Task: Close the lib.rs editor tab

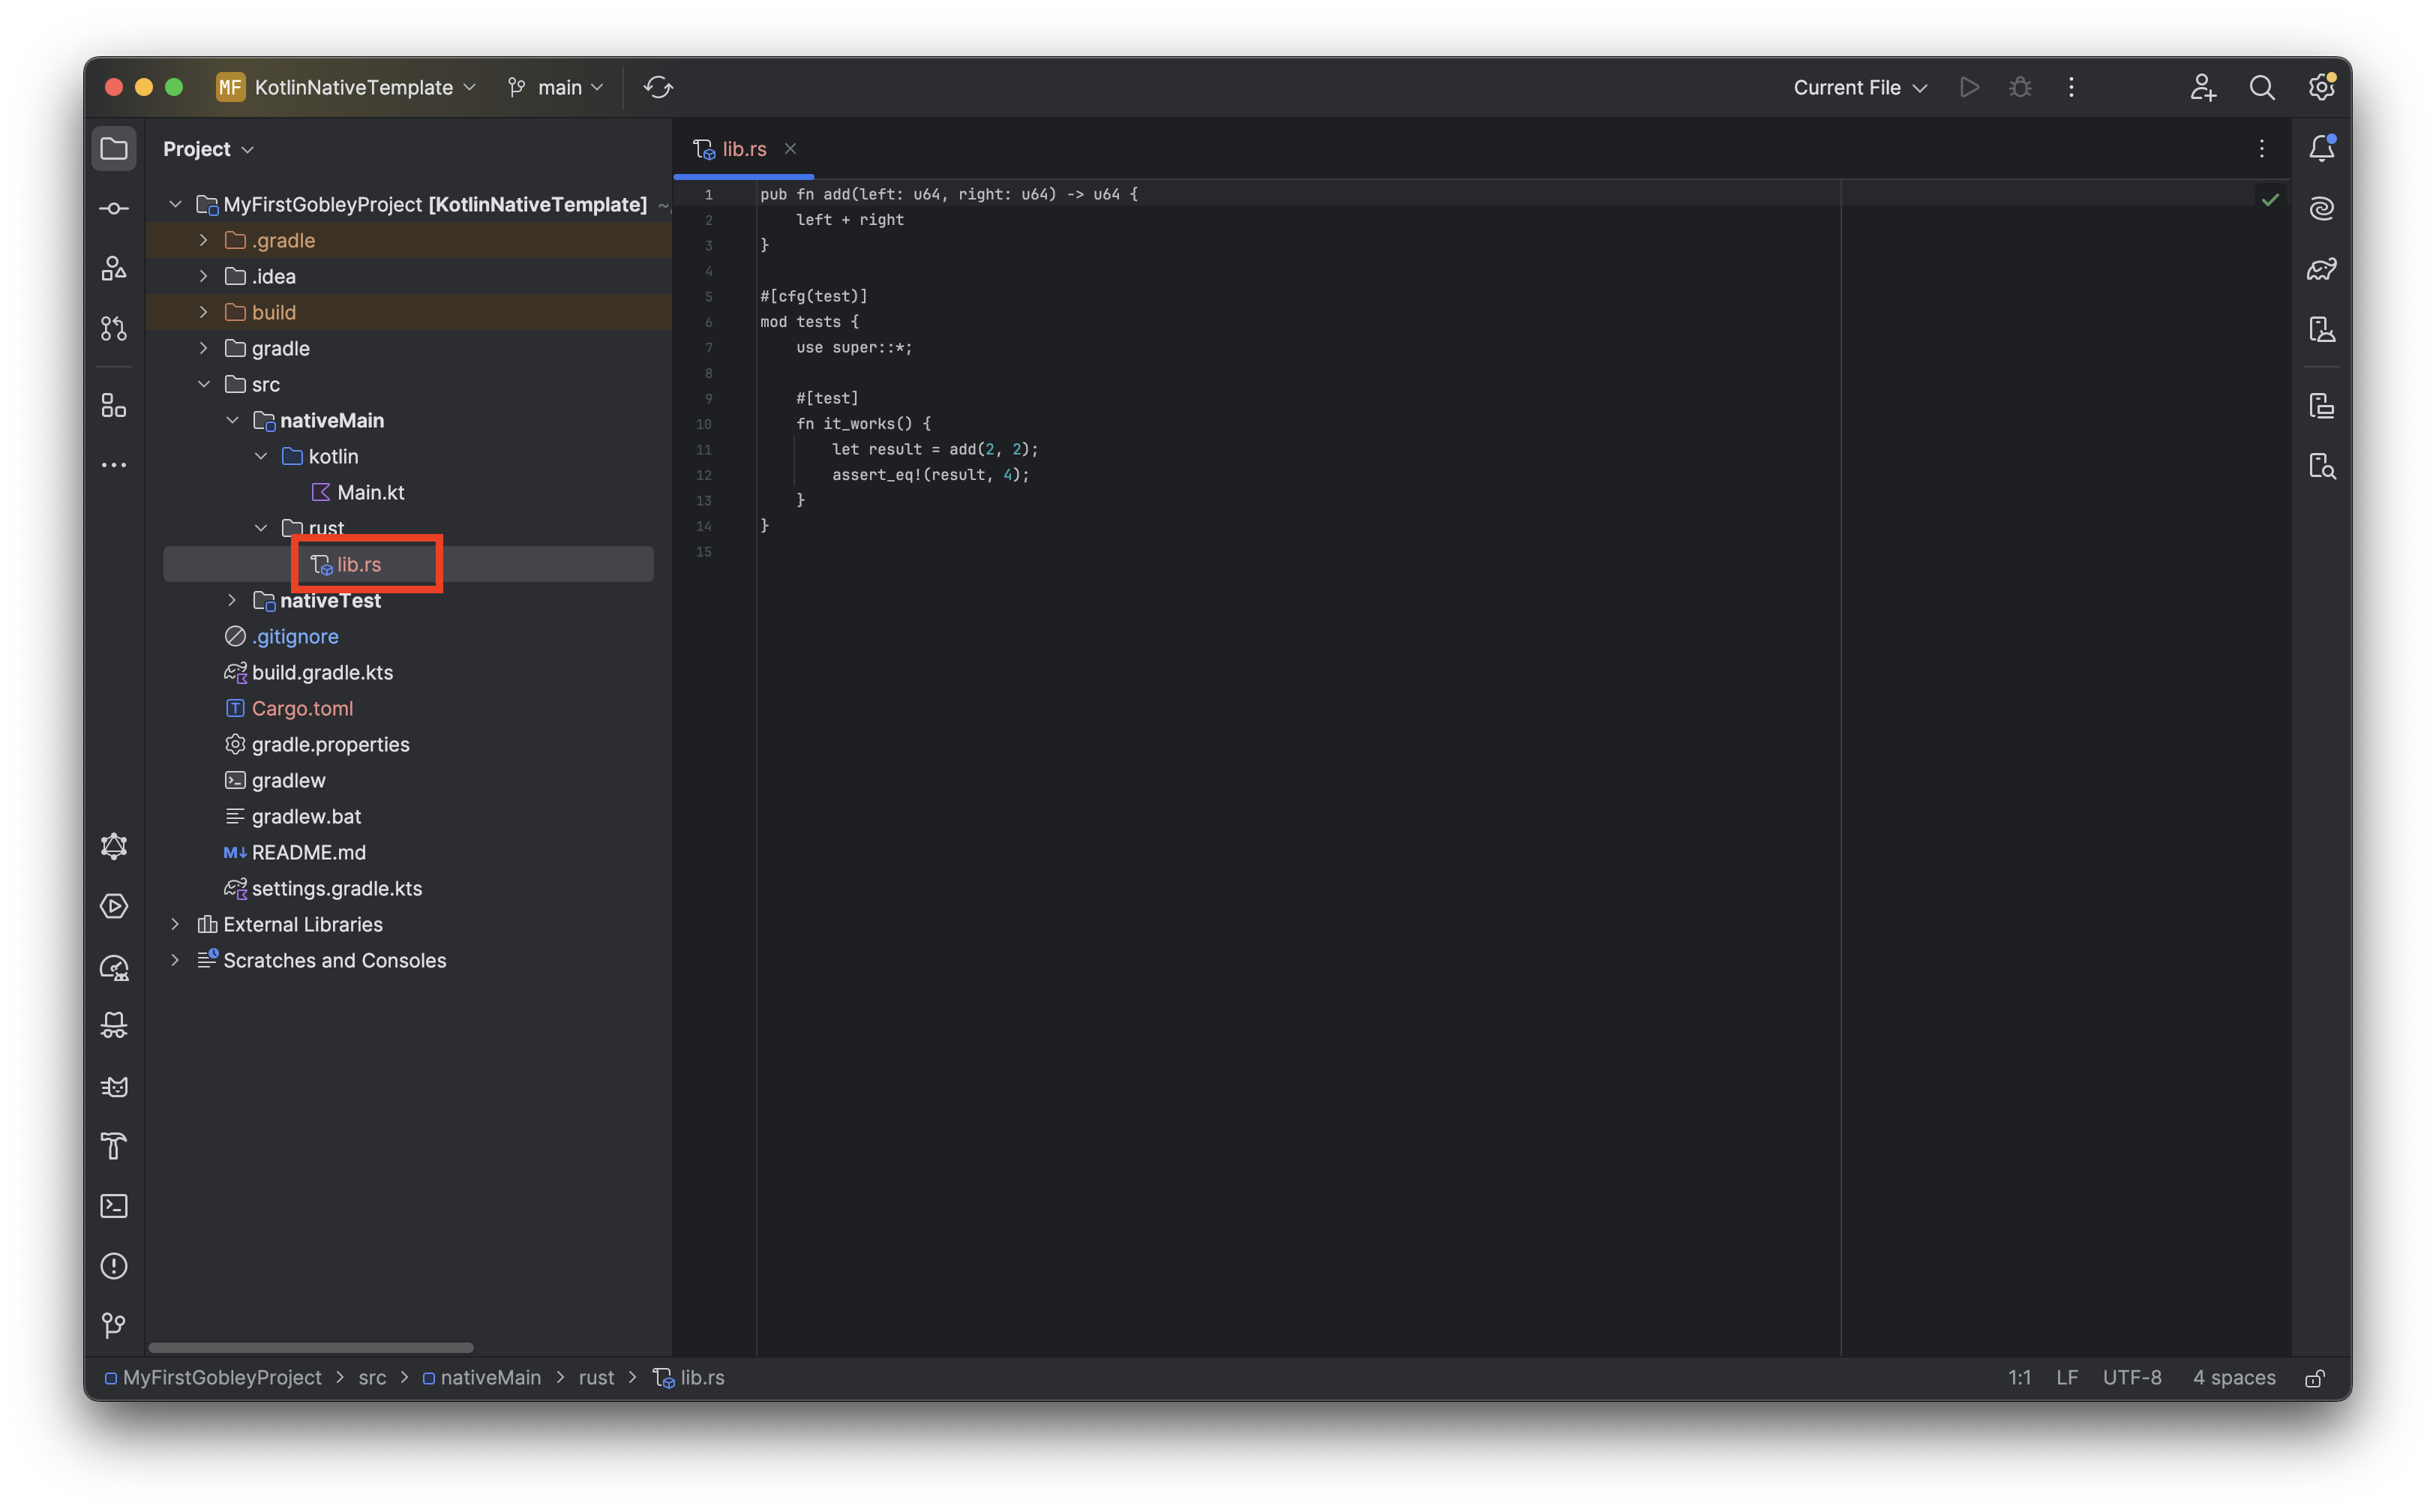Action: [791, 149]
